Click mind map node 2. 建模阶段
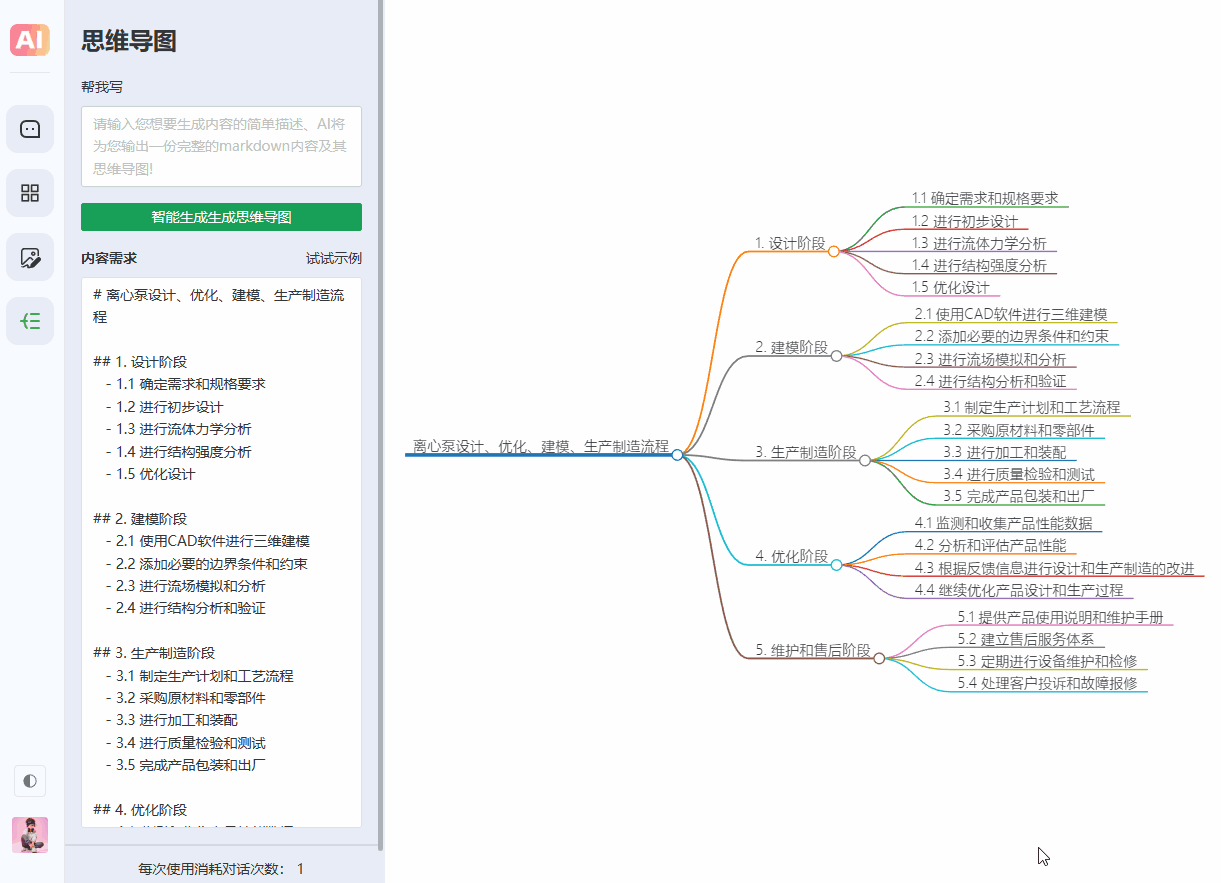The width and height of the screenshot is (1221, 883). (x=792, y=347)
